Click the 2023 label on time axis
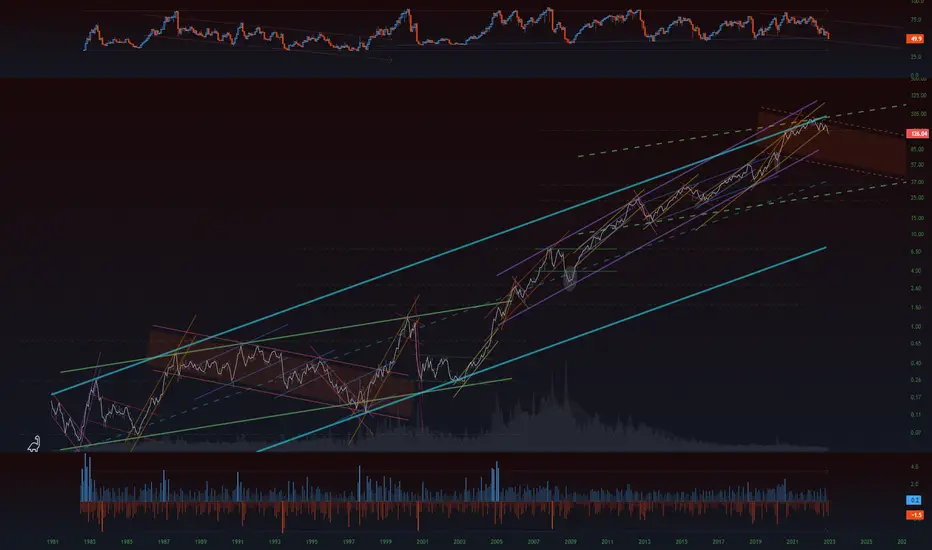 click(x=829, y=542)
